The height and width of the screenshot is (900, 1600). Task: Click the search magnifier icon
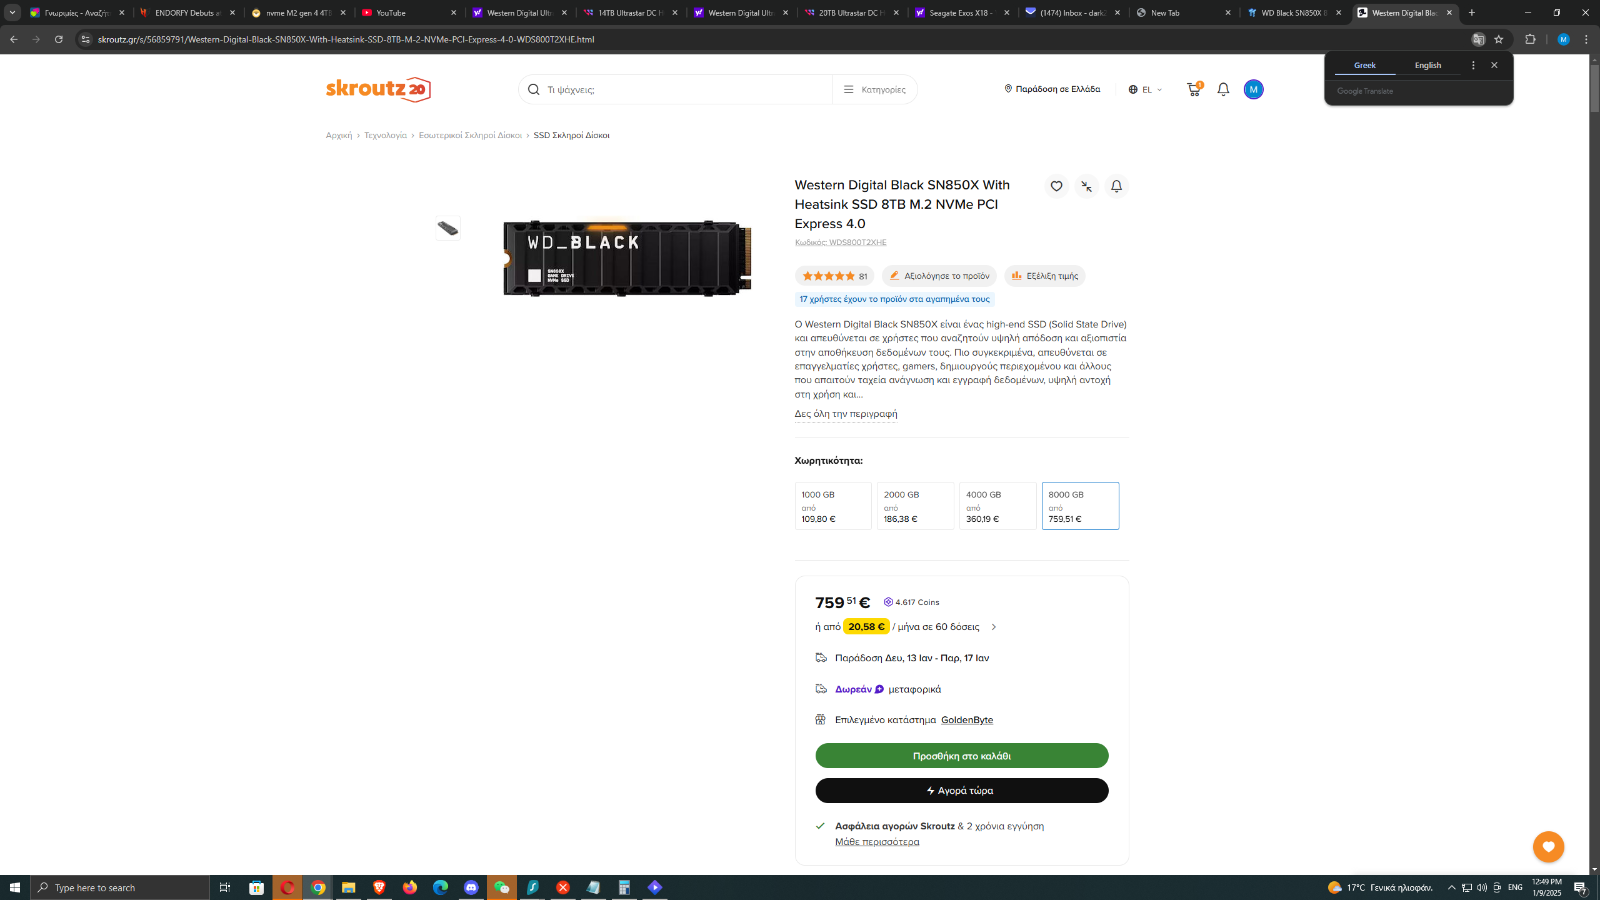pos(534,89)
